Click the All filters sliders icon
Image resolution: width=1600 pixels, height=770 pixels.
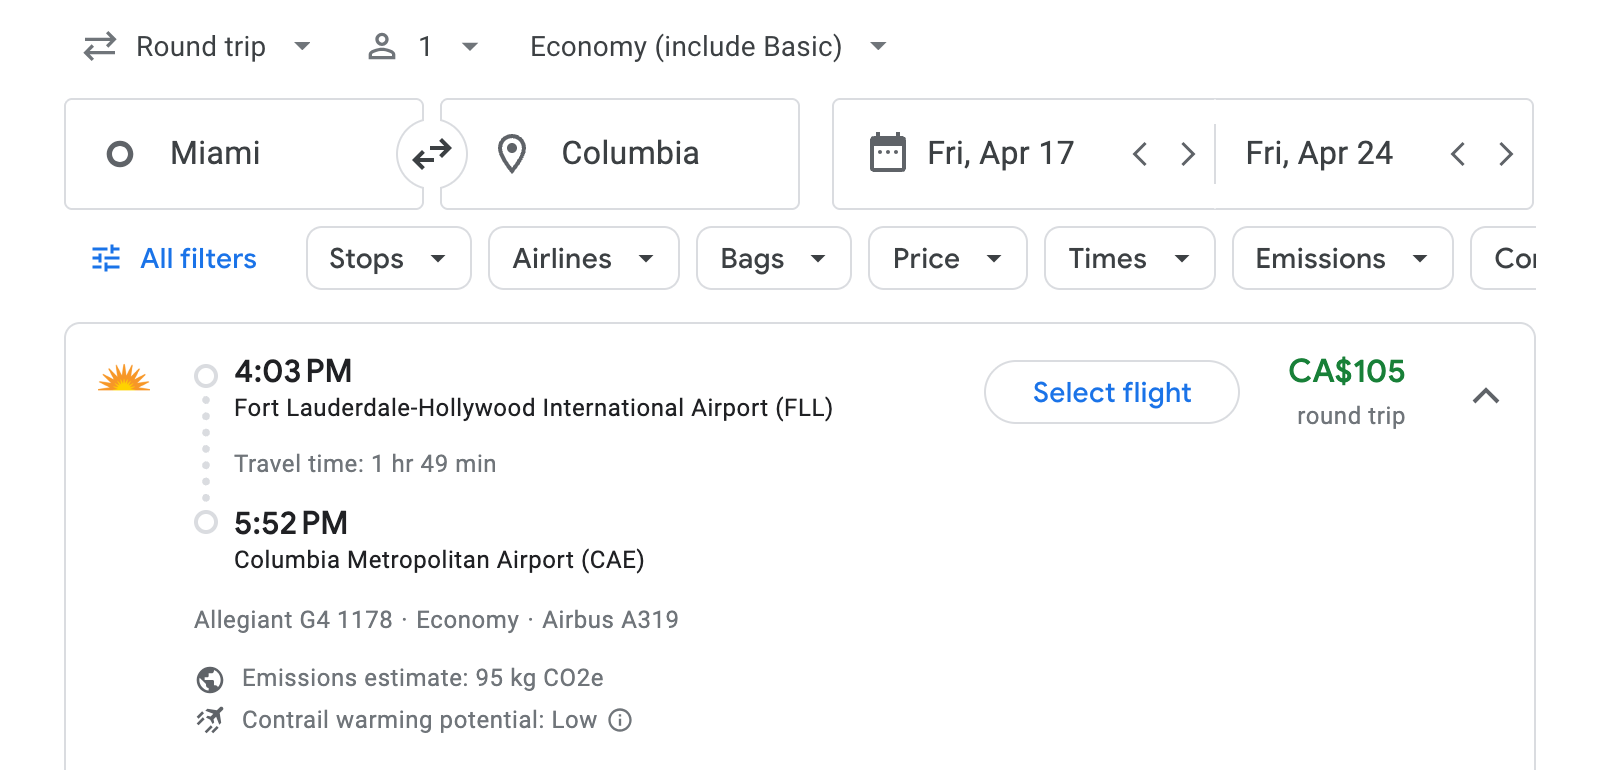point(106,258)
